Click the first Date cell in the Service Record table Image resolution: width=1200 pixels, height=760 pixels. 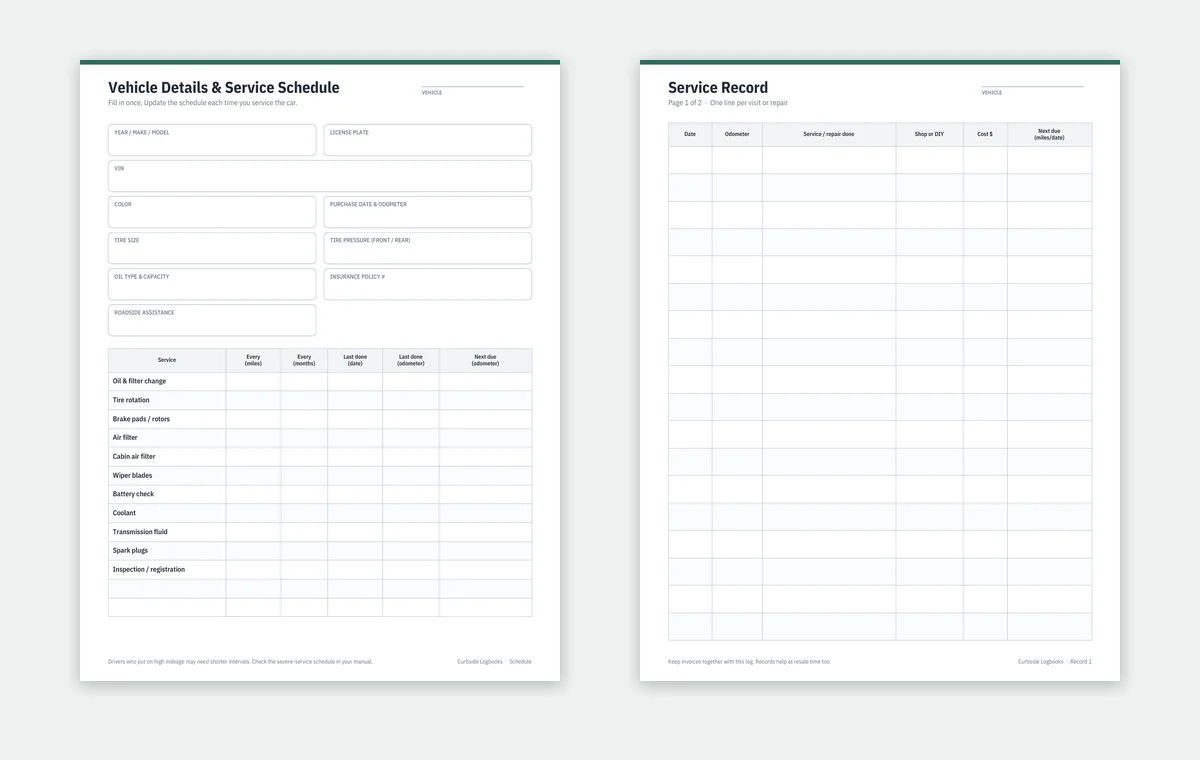pos(690,160)
